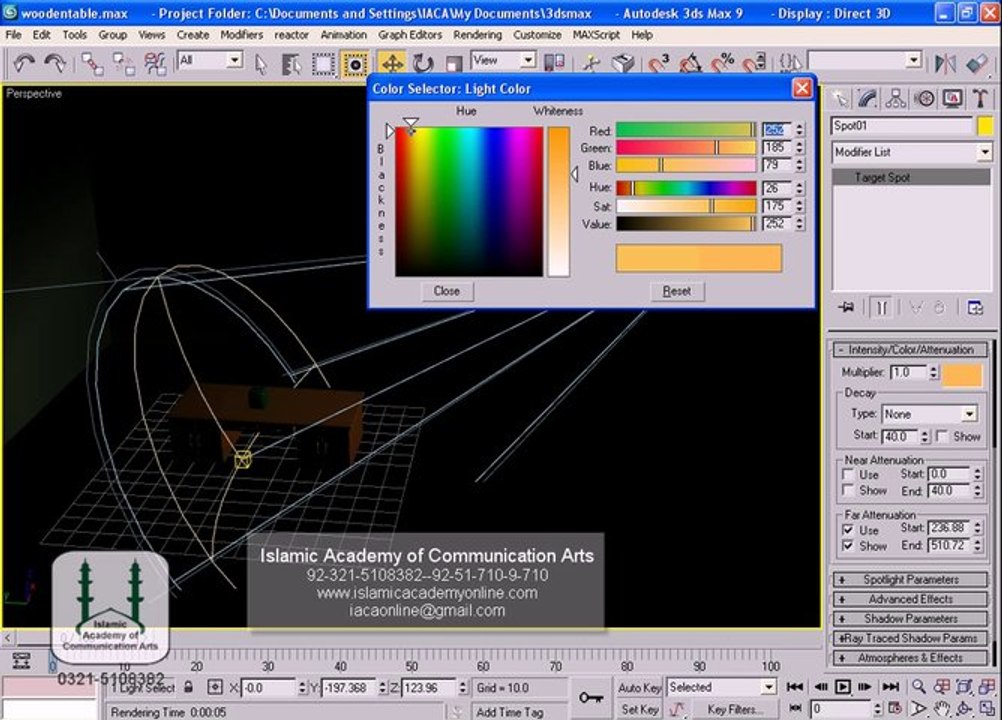Click the Pin Stack icon
The image size is (1002, 720).
(x=846, y=307)
